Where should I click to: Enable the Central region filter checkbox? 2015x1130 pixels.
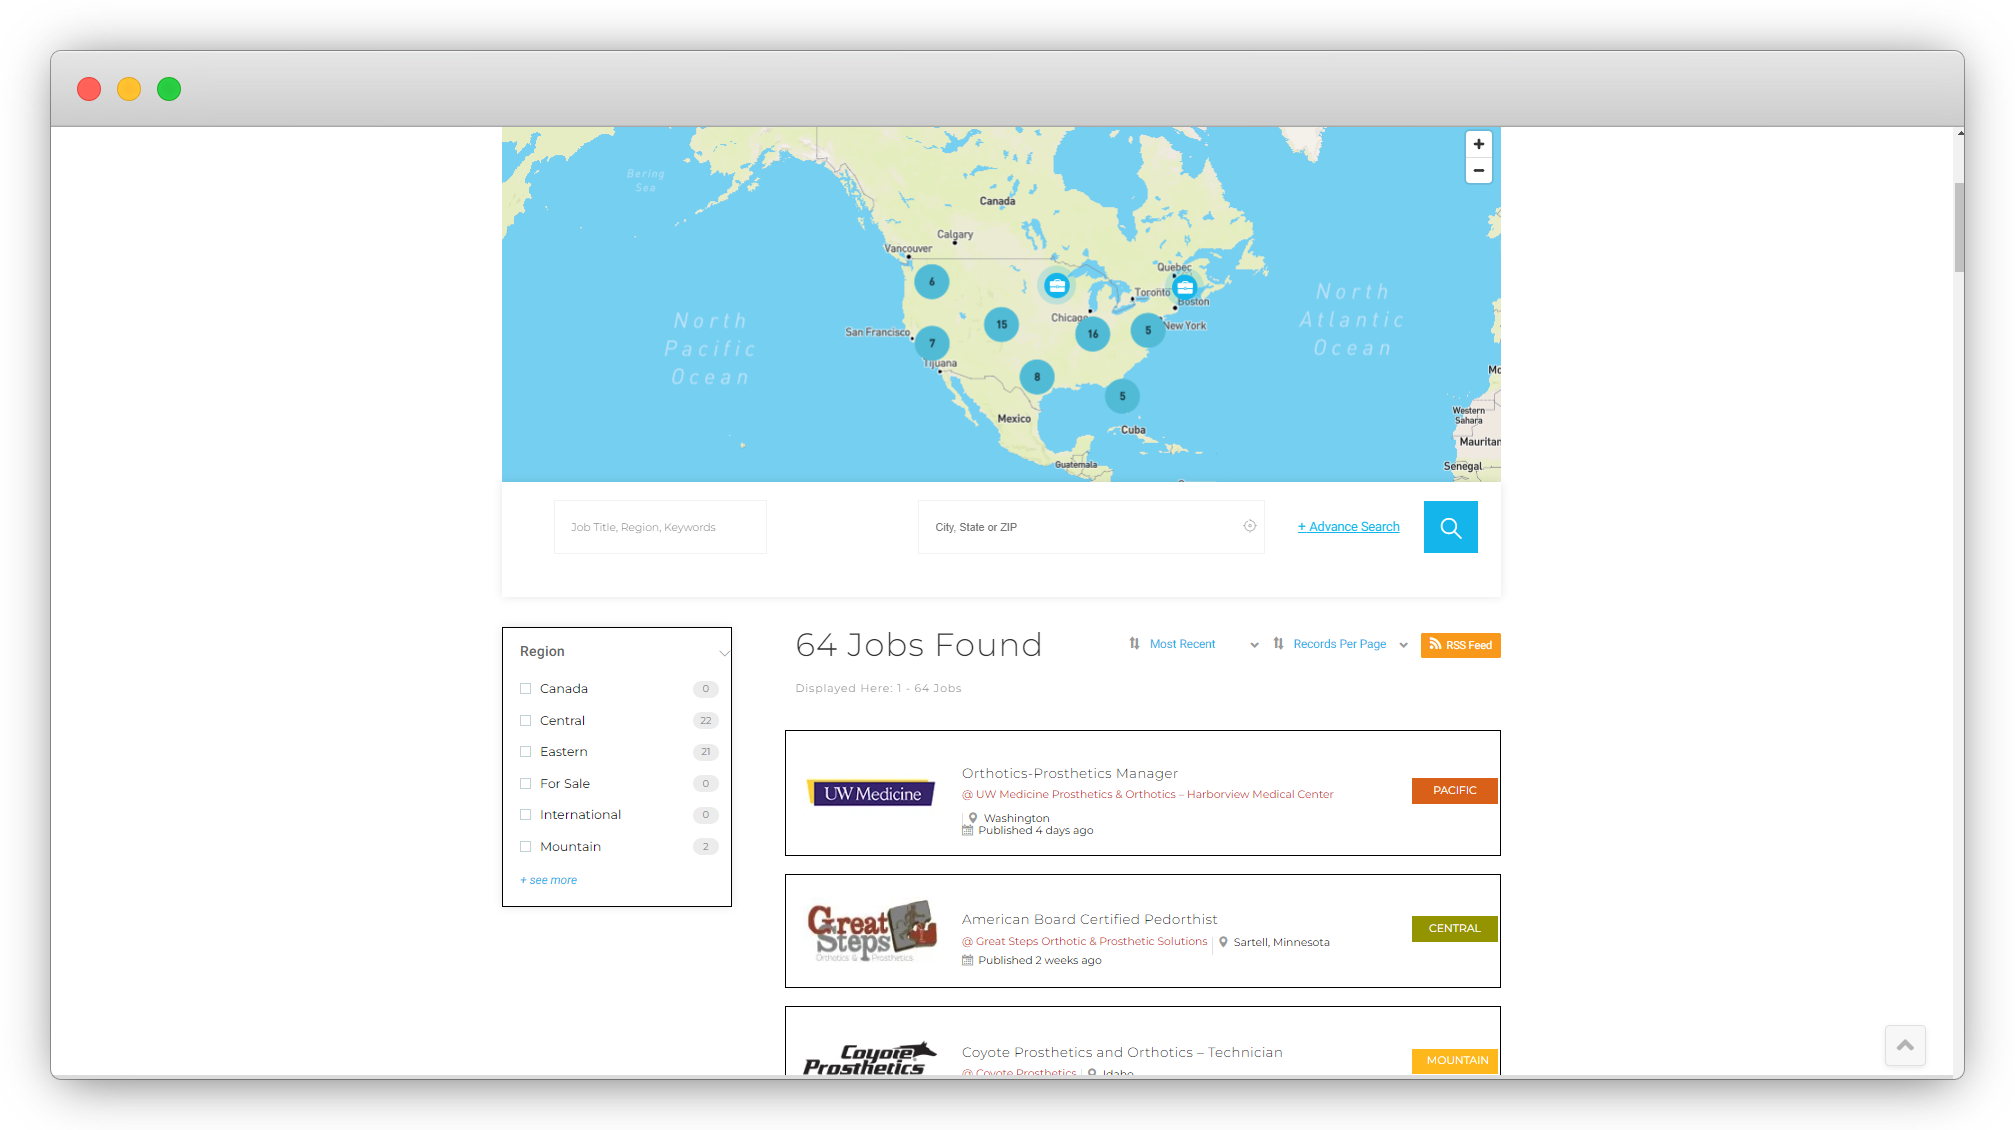(525, 720)
